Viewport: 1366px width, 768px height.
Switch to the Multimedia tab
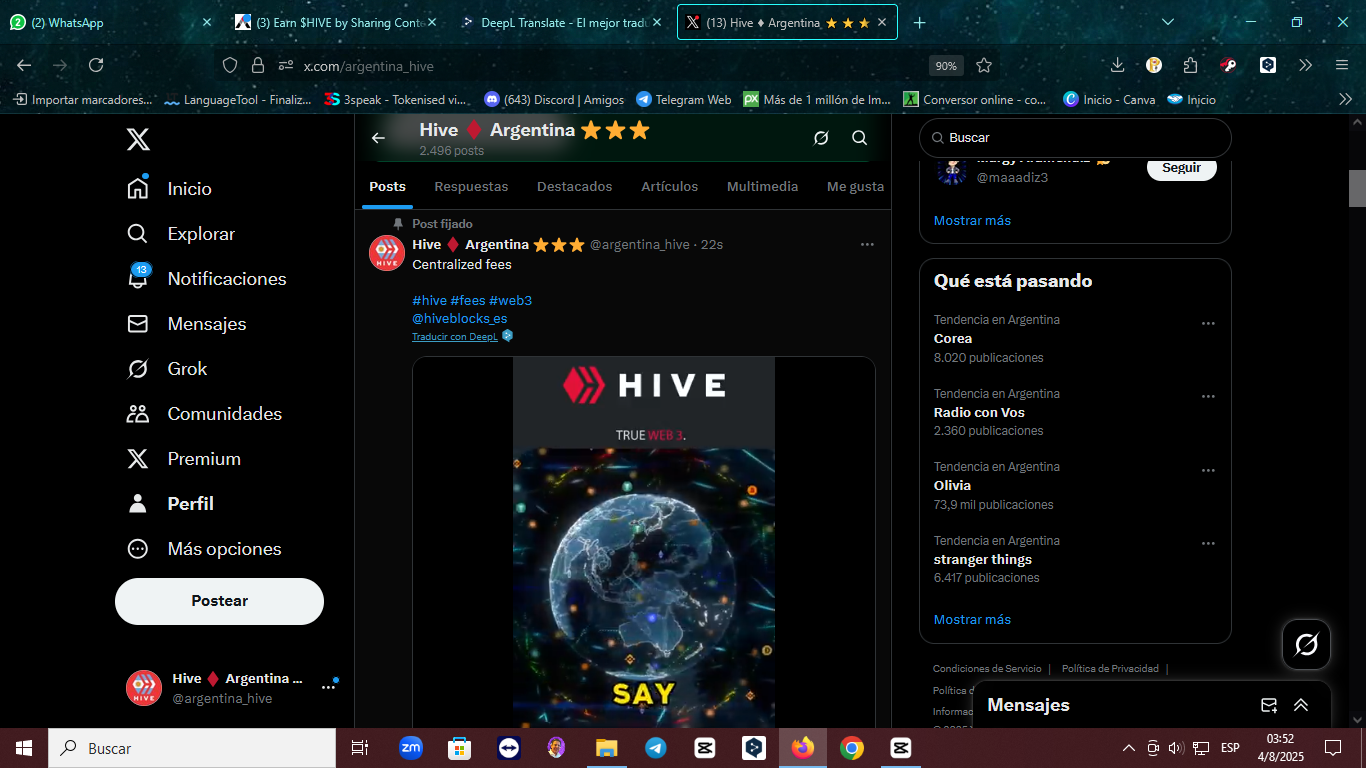click(x=763, y=187)
